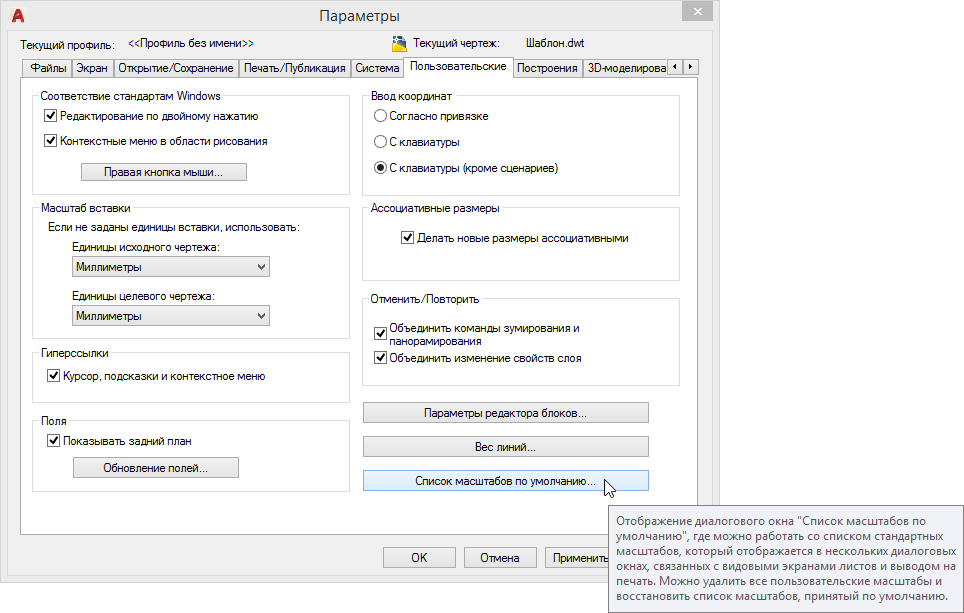Click the Отмена button
This screenshot has width=964, height=613.
coord(500,558)
